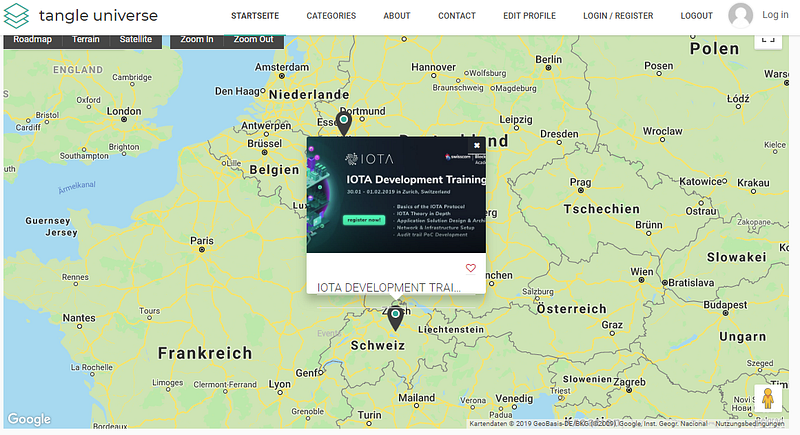Go to the ABOUT page
Image resolution: width=800 pixels, height=435 pixels.
[397, 16]
